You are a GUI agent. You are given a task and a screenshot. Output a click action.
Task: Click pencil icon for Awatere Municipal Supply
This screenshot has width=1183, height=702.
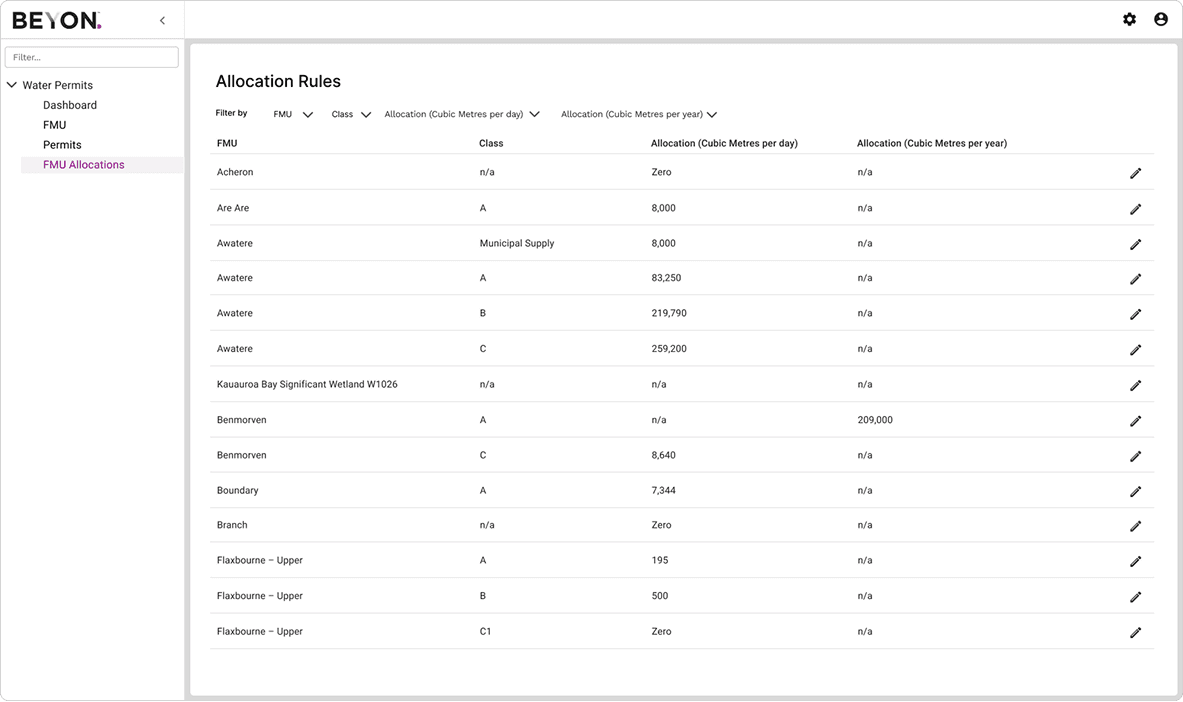pyautogui.click(x=1135, y=244)
